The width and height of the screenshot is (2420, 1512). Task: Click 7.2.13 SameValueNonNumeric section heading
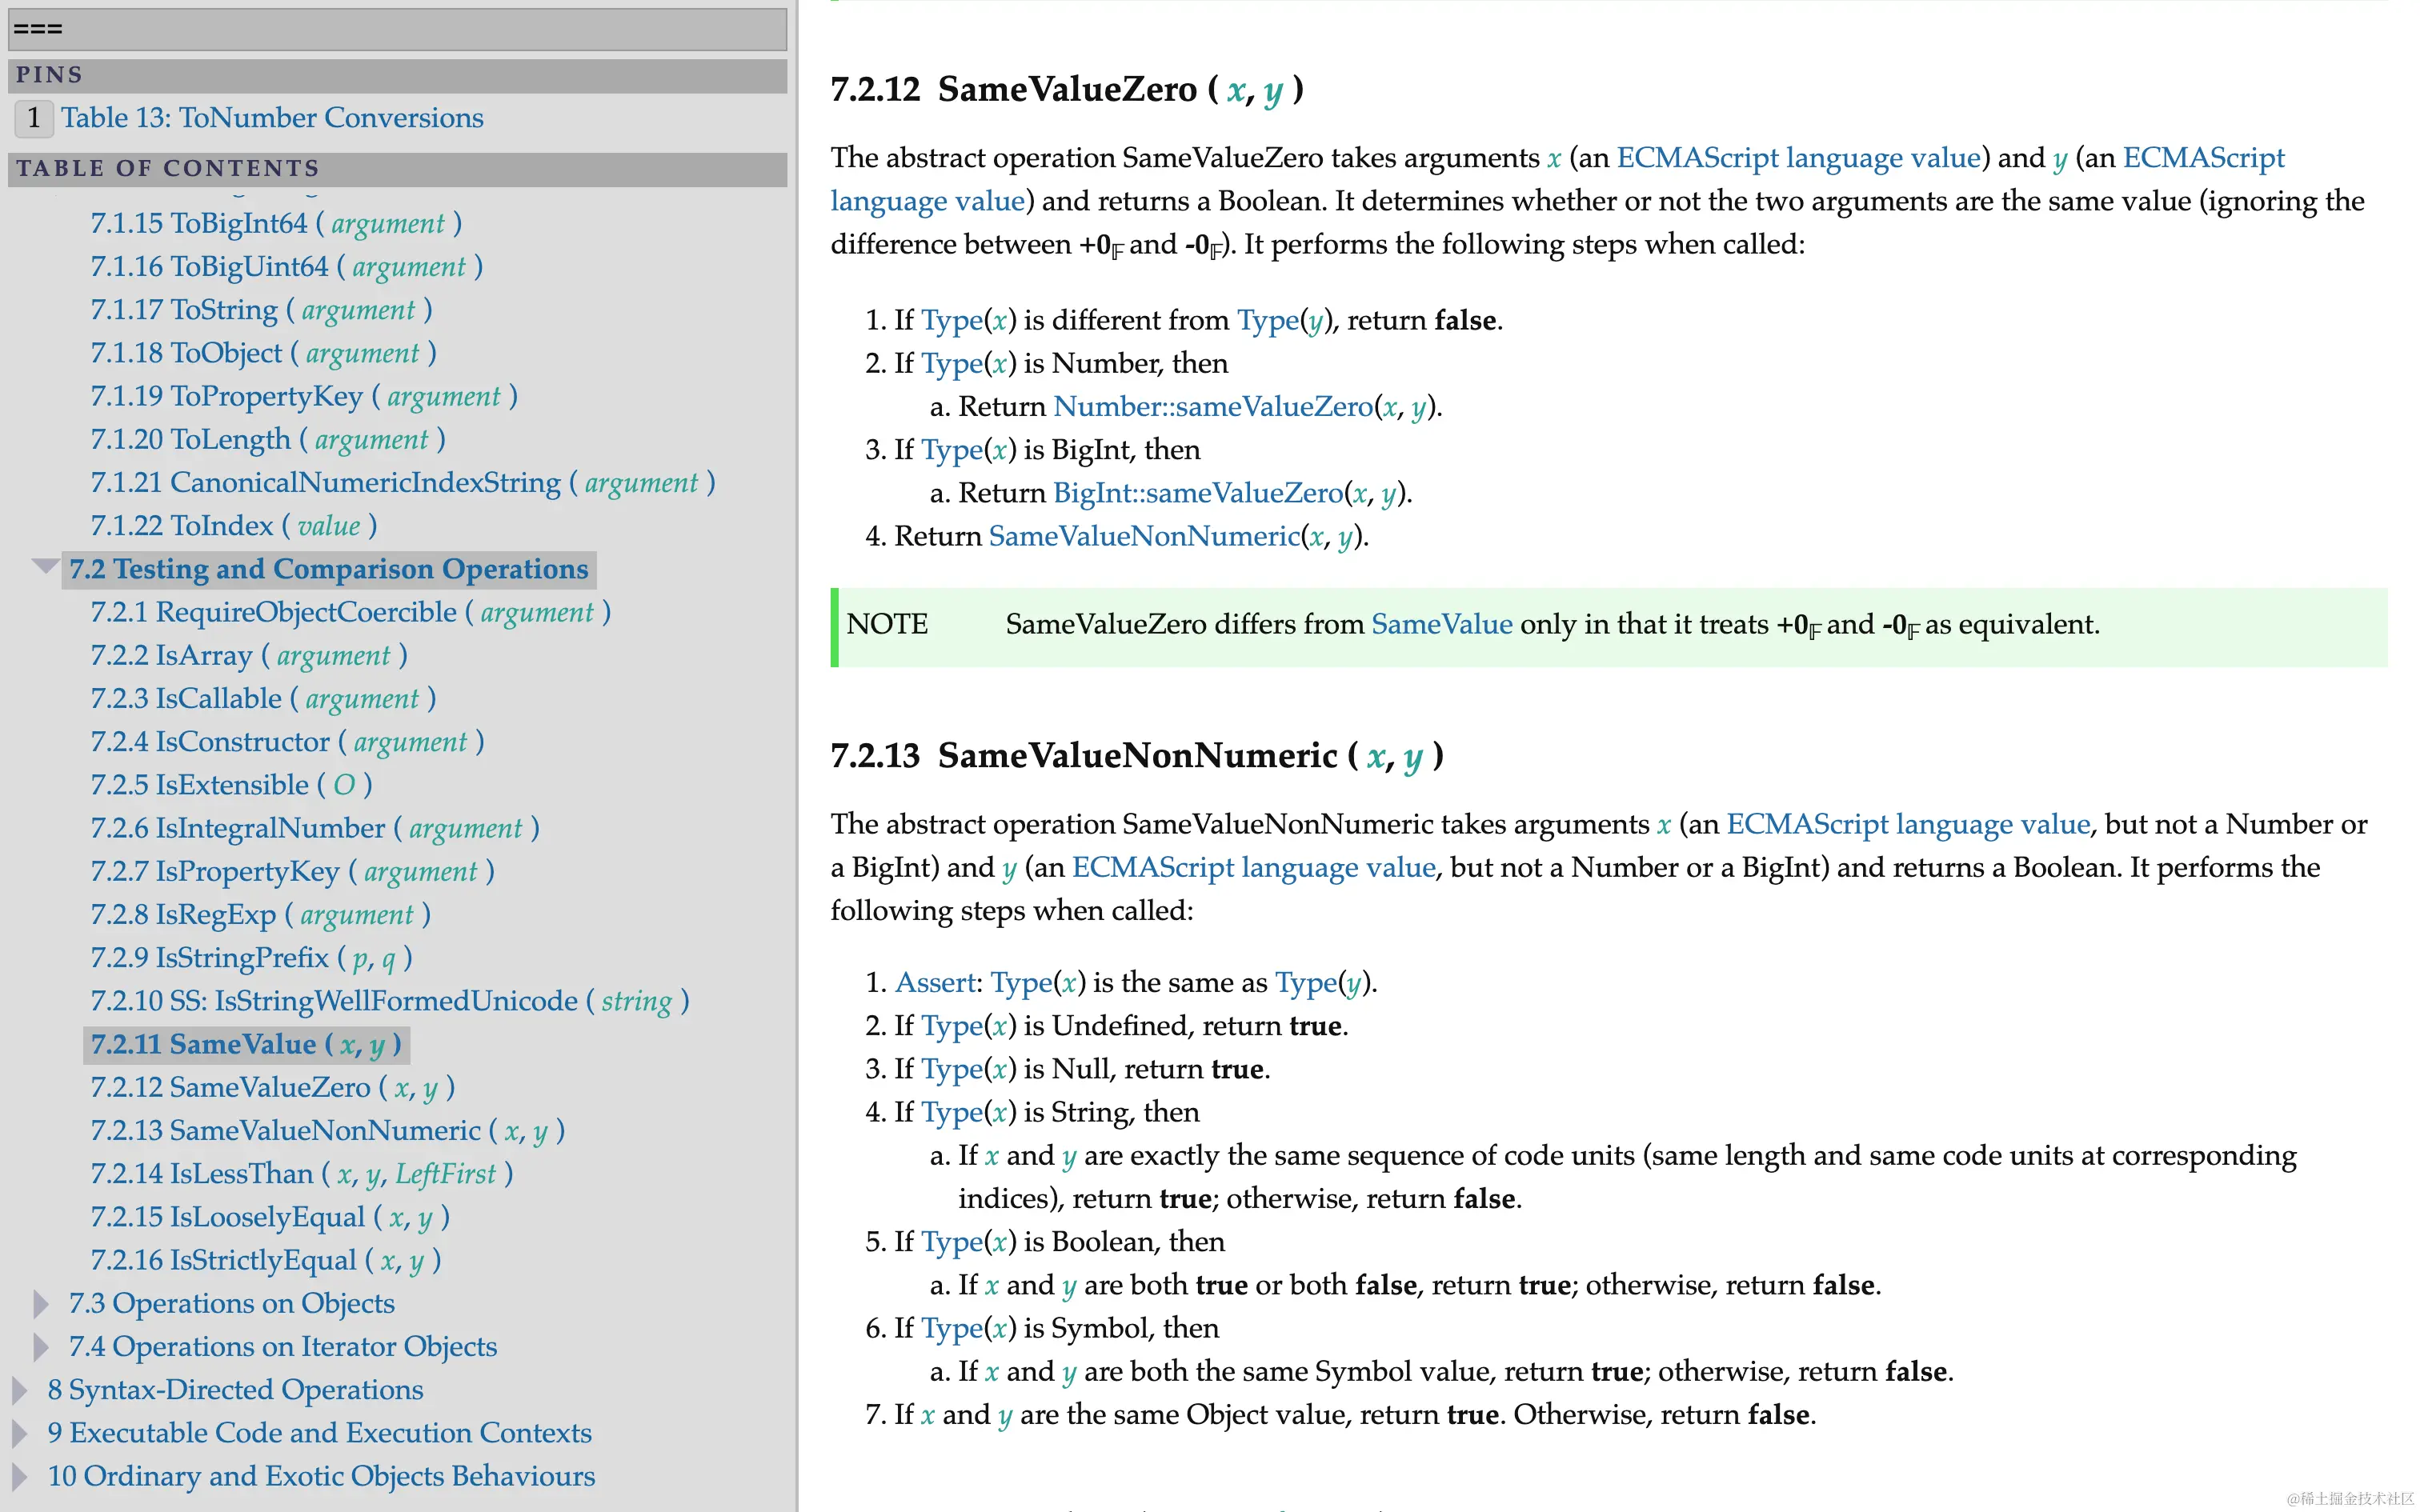(1136, 756)
